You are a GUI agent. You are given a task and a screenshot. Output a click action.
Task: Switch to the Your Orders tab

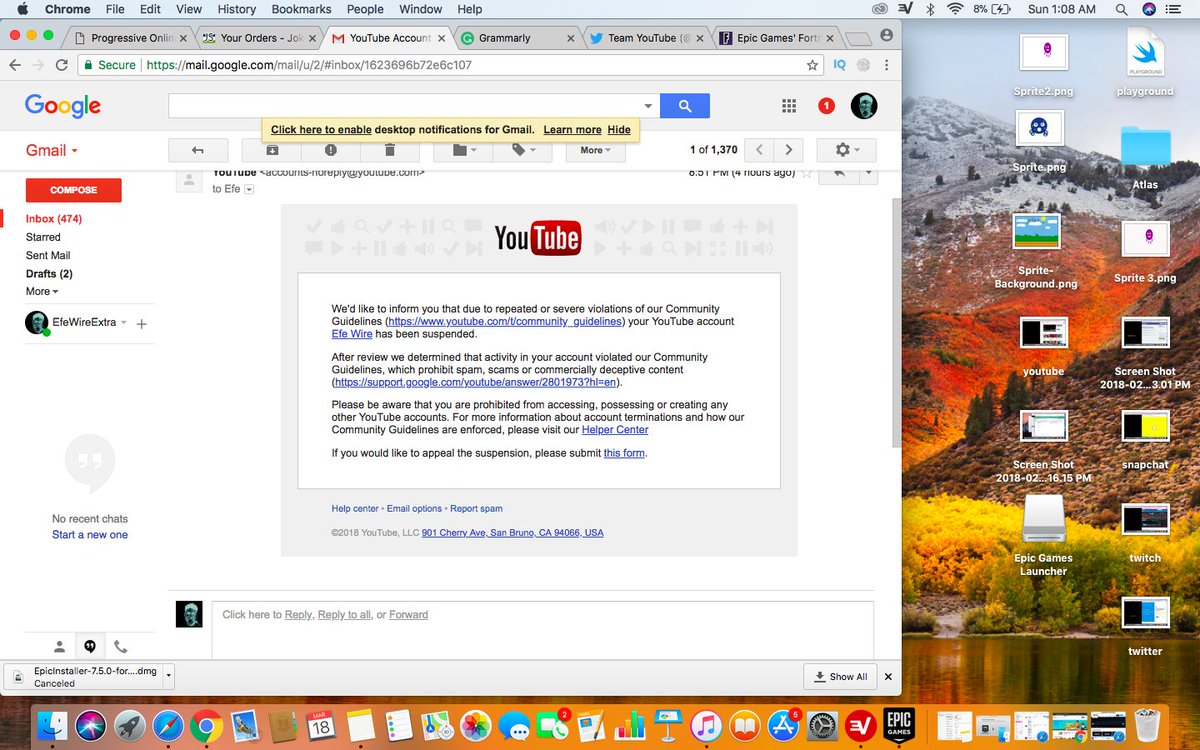click(x=259, y=38)
